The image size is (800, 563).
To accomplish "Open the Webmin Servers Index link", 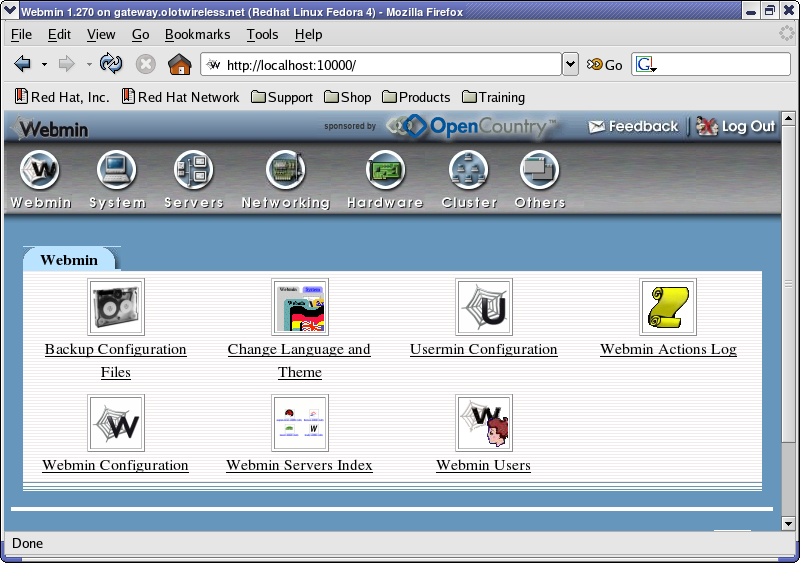I will [299, 465].
